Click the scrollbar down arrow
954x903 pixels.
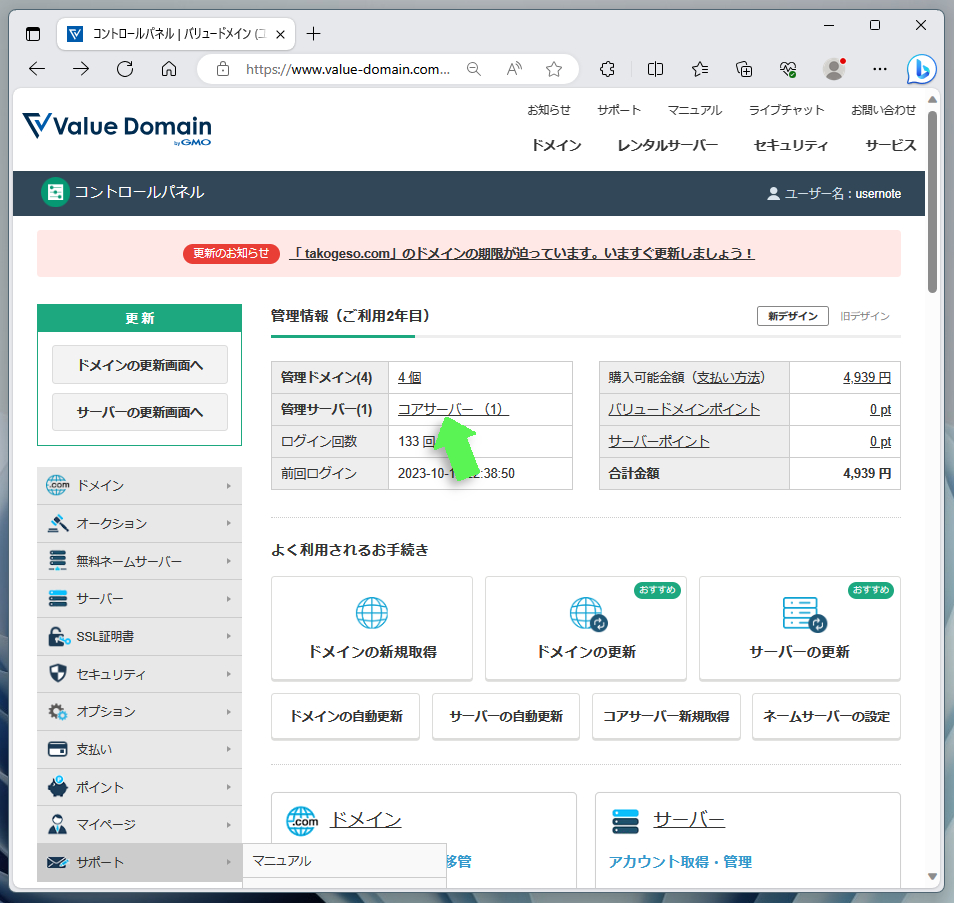932,877
